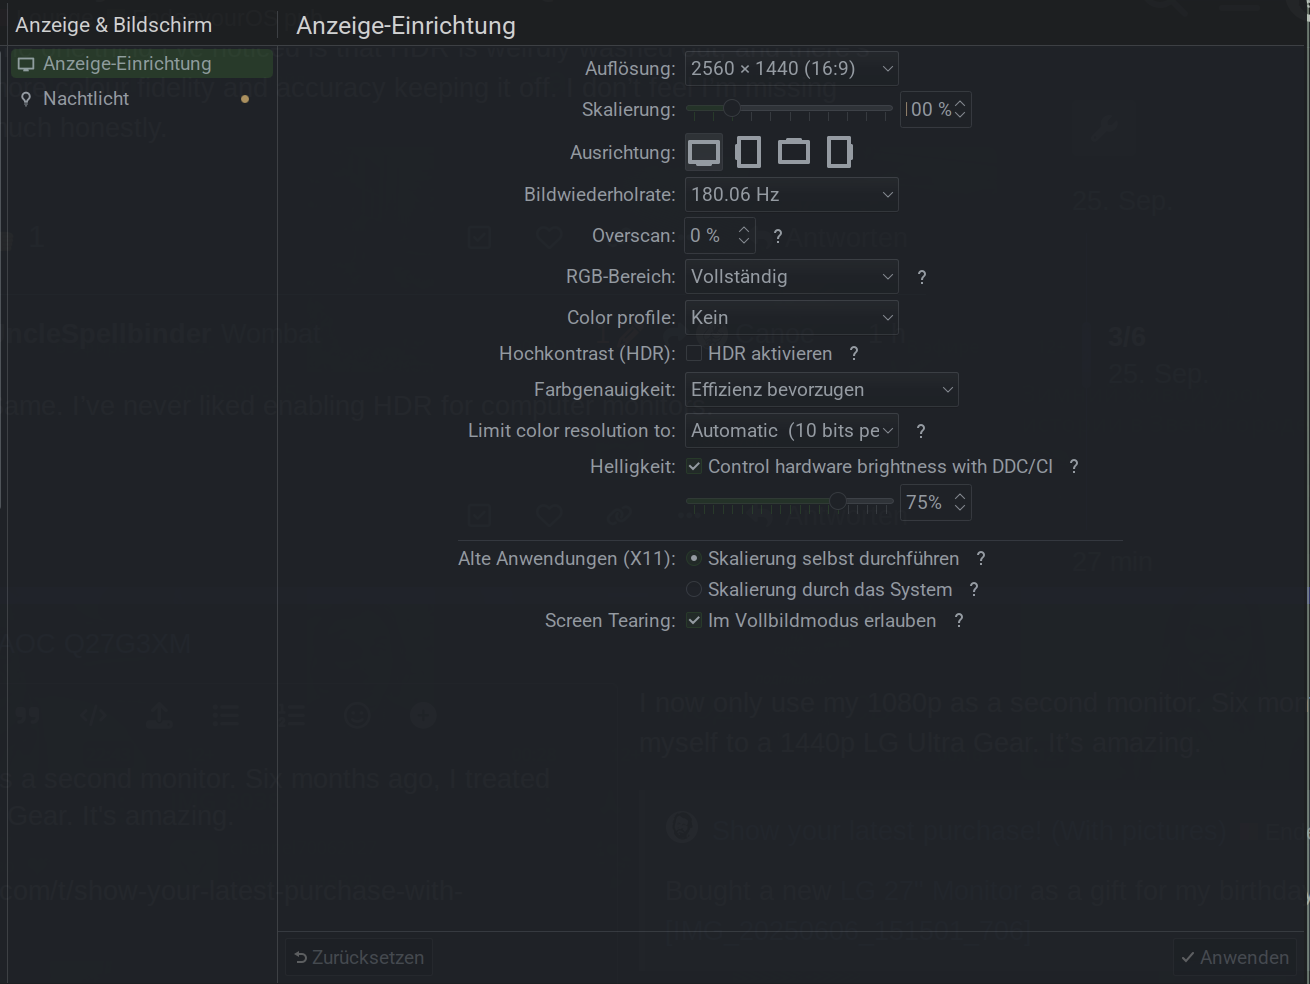This screenshot has height=984, width=1310.
Task: Enable the HDR aktivieren checkbox
Action: click(x=694, y=354)
